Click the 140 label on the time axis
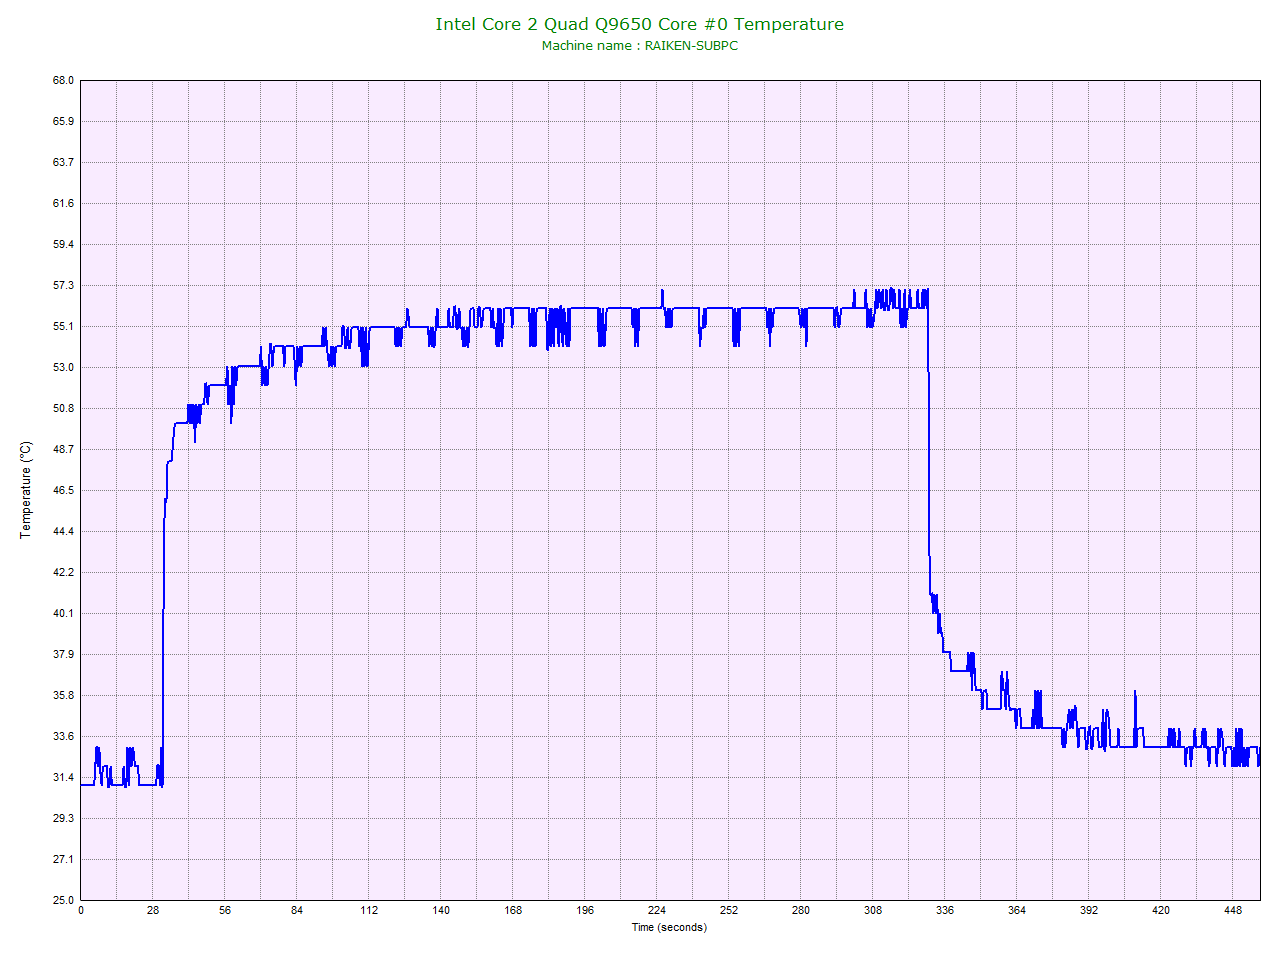1280x960 pixels. point(441,910)
